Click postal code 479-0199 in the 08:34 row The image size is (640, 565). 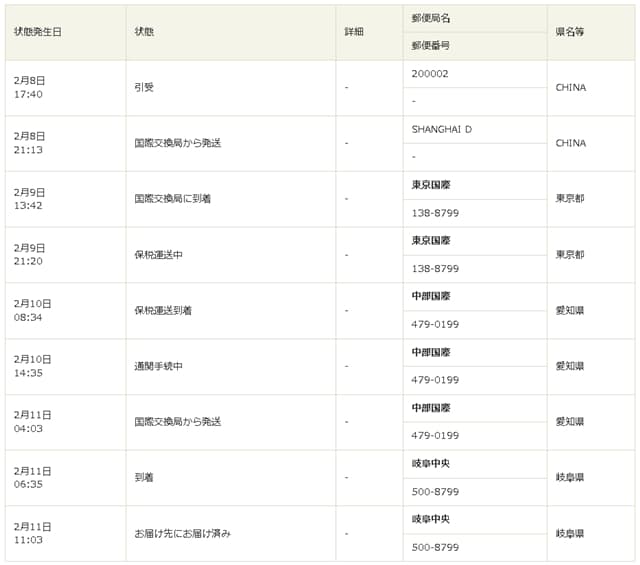pos(435,325)
